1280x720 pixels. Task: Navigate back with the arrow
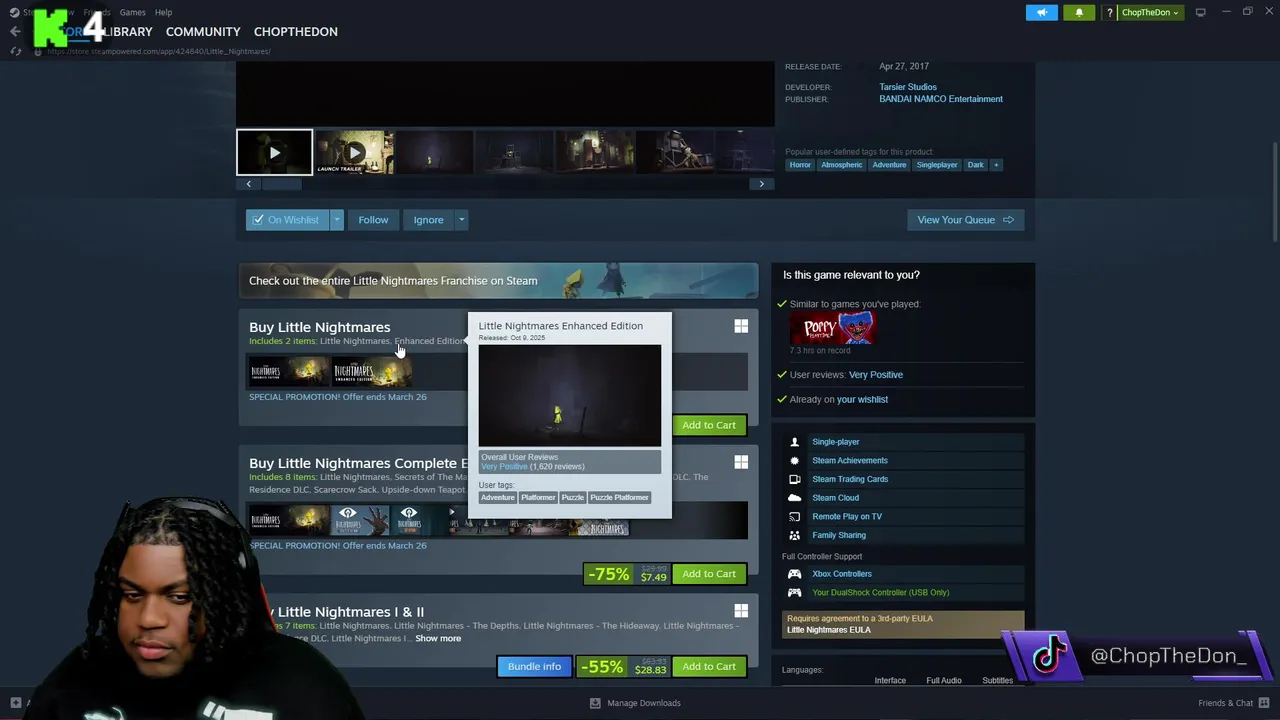pos(15,32)
